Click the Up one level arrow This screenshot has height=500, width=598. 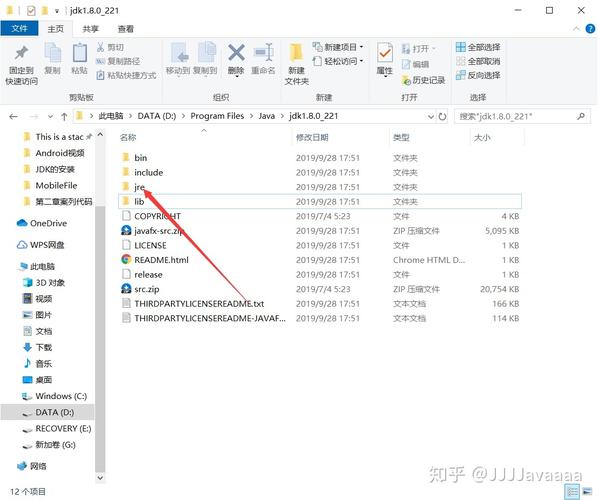[64, 116]
